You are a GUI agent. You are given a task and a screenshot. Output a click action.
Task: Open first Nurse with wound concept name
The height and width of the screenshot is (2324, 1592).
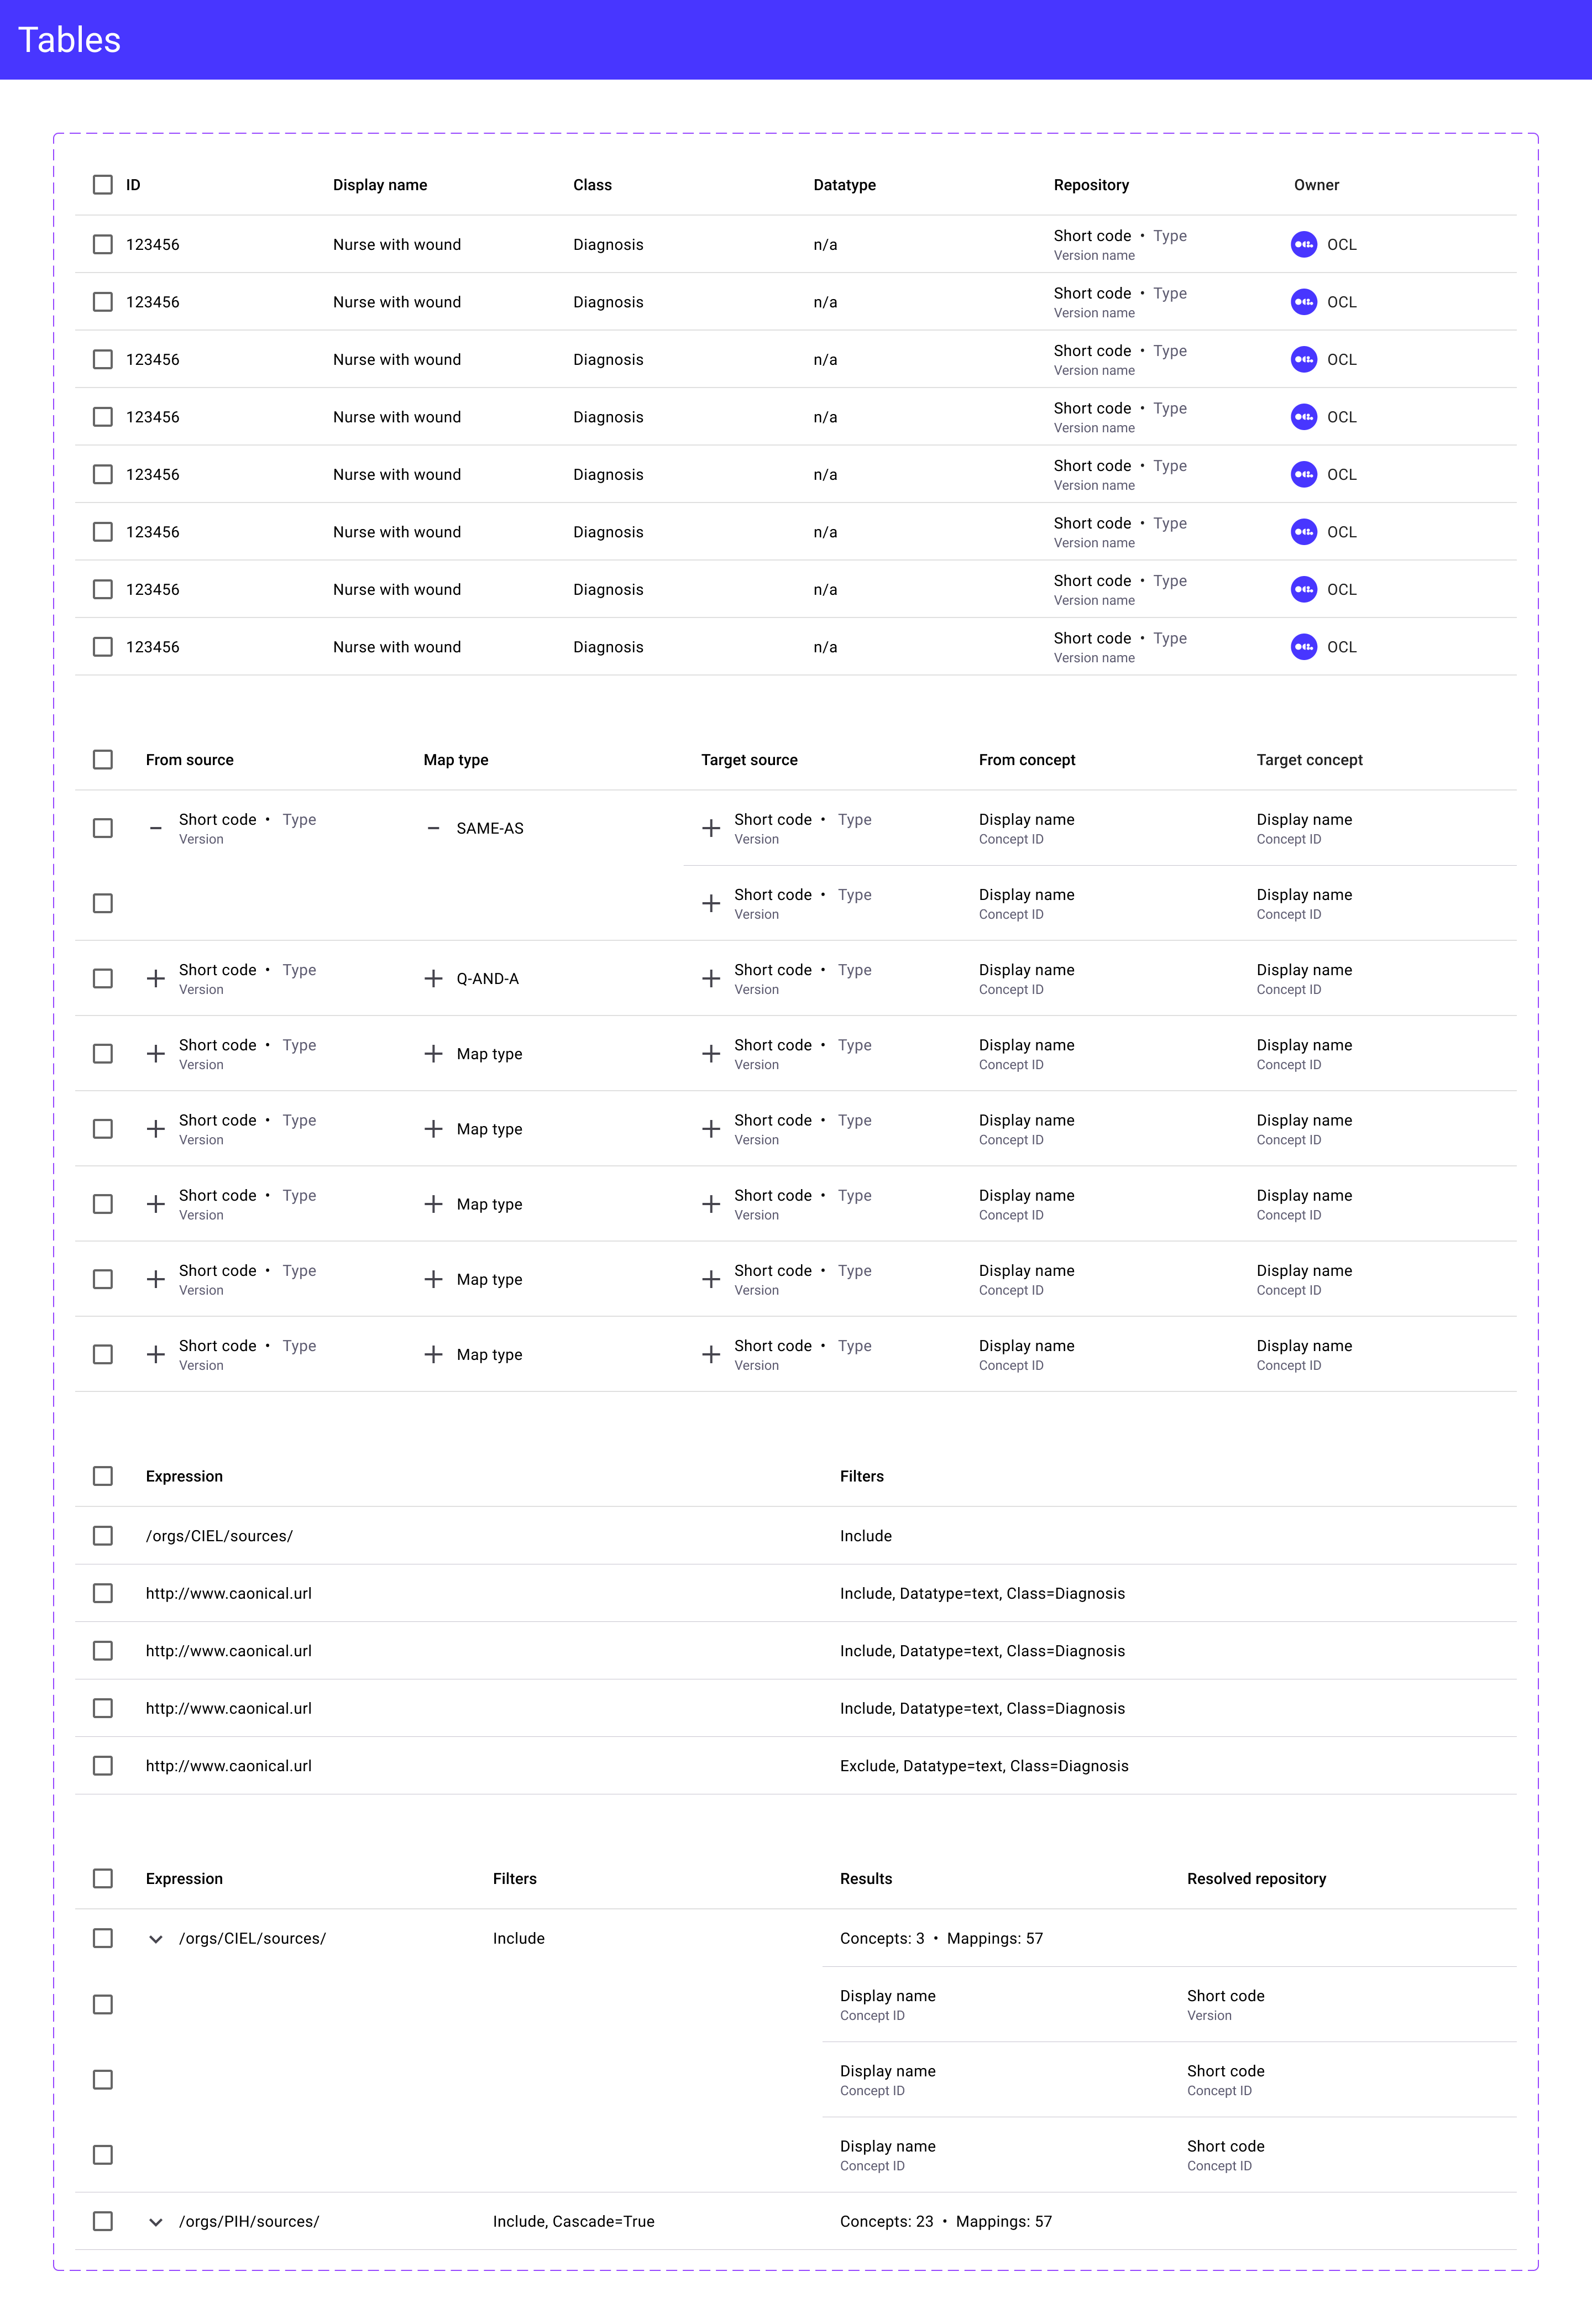pos(397,244)
